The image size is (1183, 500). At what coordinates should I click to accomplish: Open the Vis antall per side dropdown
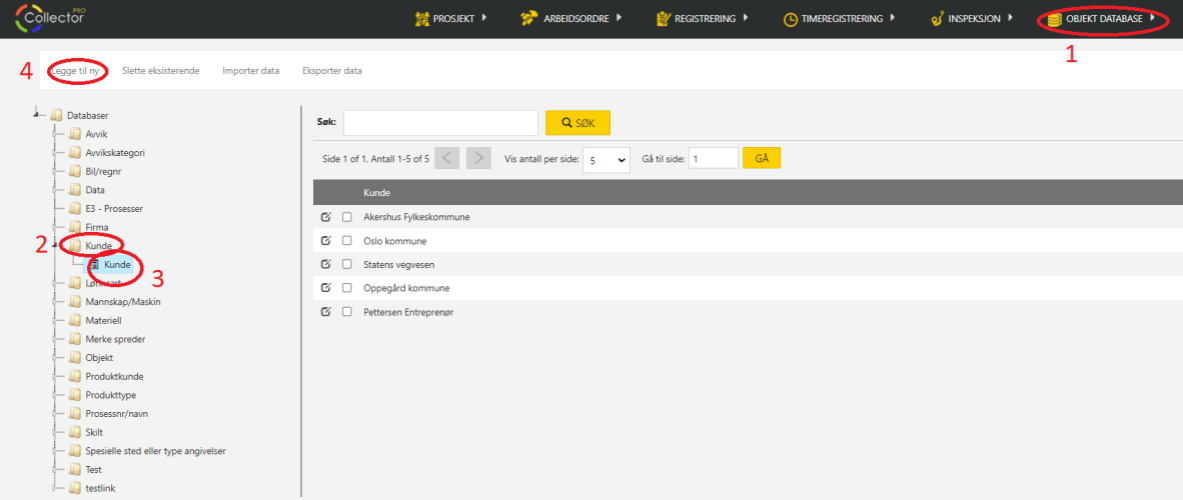click(607, 160)
